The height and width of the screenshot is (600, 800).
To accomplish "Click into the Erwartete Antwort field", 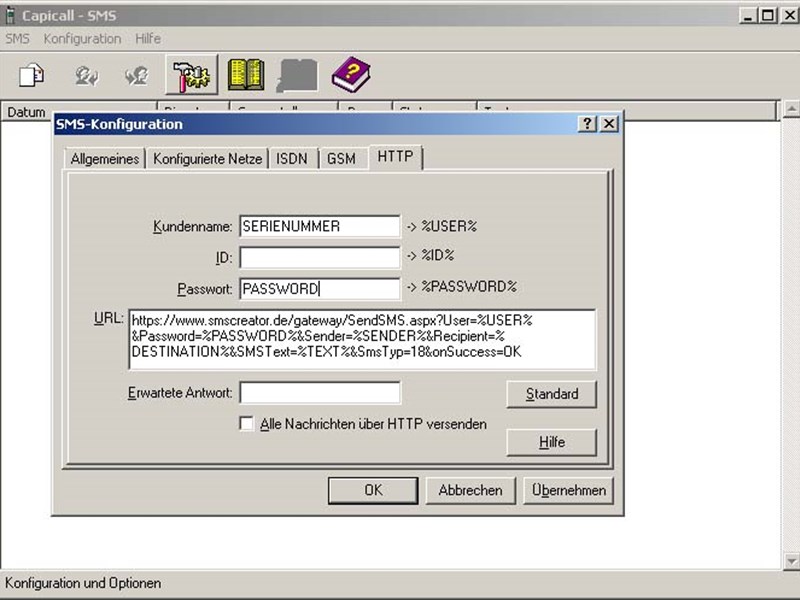I will tap(320, 393).
